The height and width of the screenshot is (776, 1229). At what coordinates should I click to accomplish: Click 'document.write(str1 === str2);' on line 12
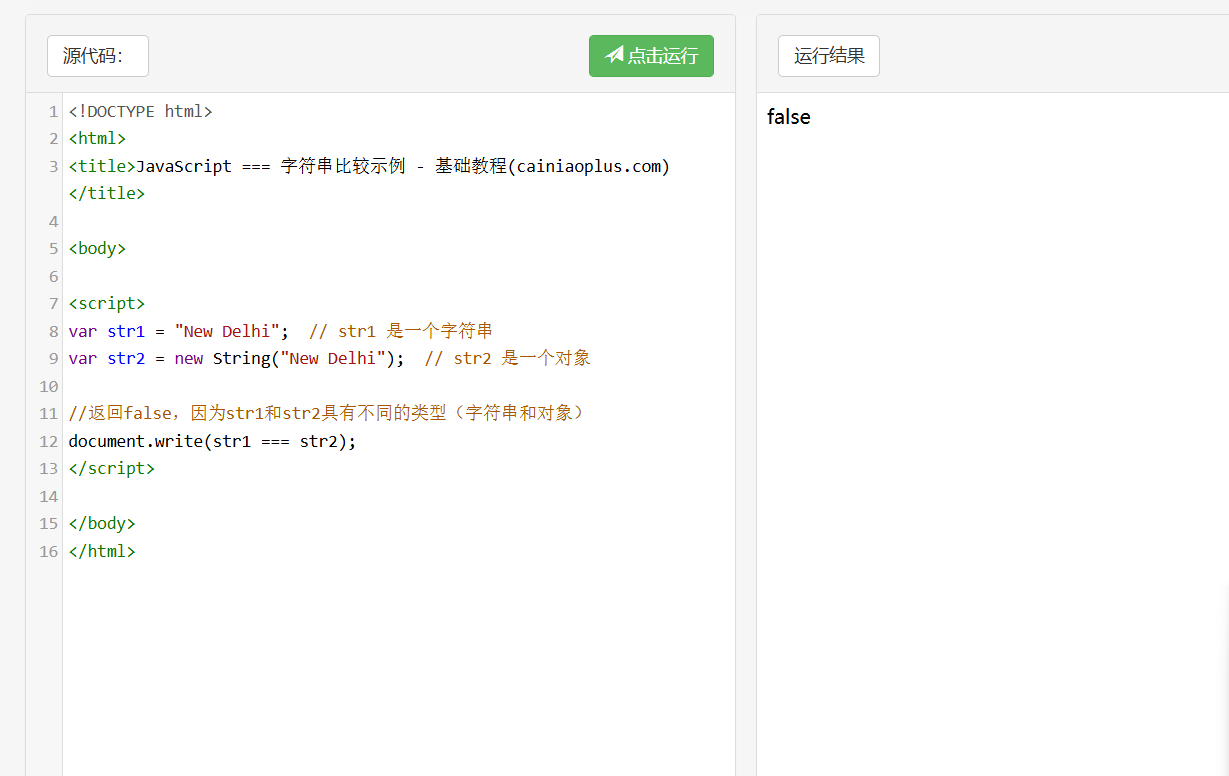tap(213, 441)
